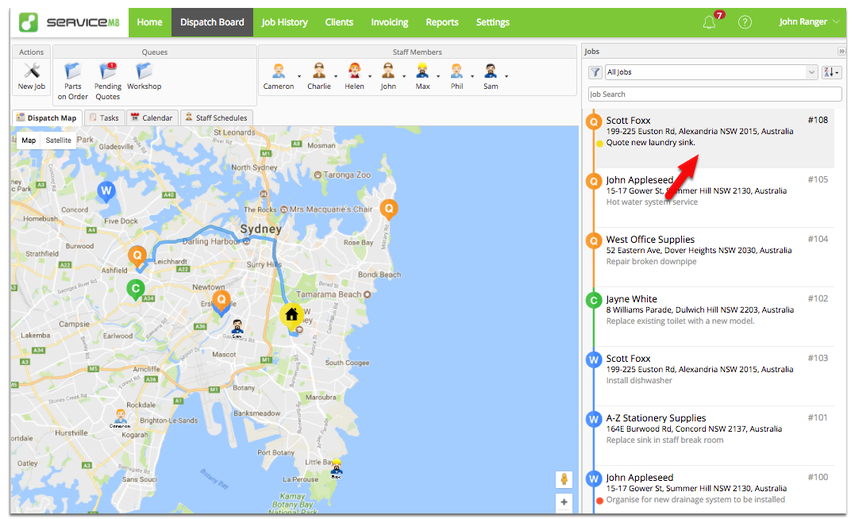Select staff member Helen avatar
The image size is (855, 519).
[x=354, y=71]
